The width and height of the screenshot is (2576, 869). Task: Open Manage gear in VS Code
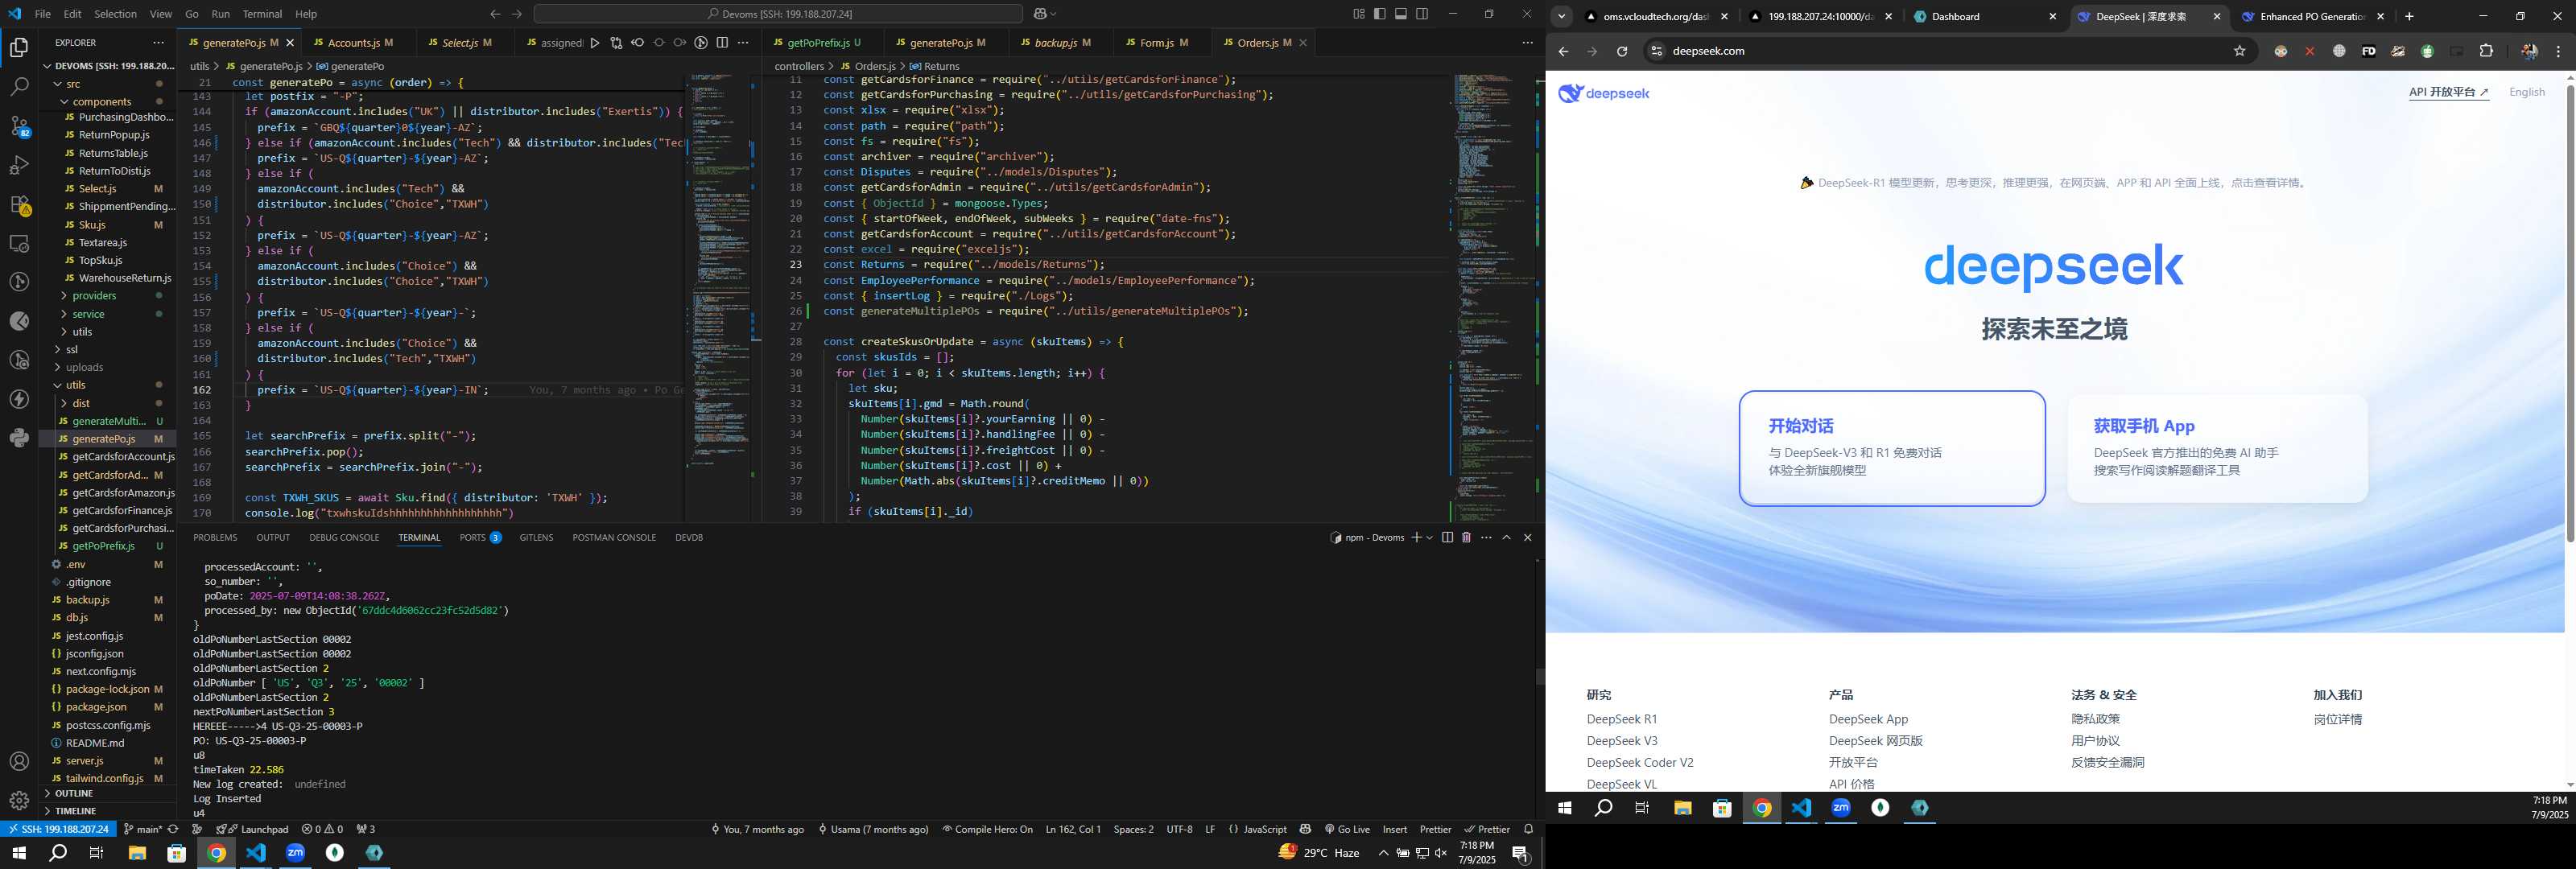coord(19,801)
